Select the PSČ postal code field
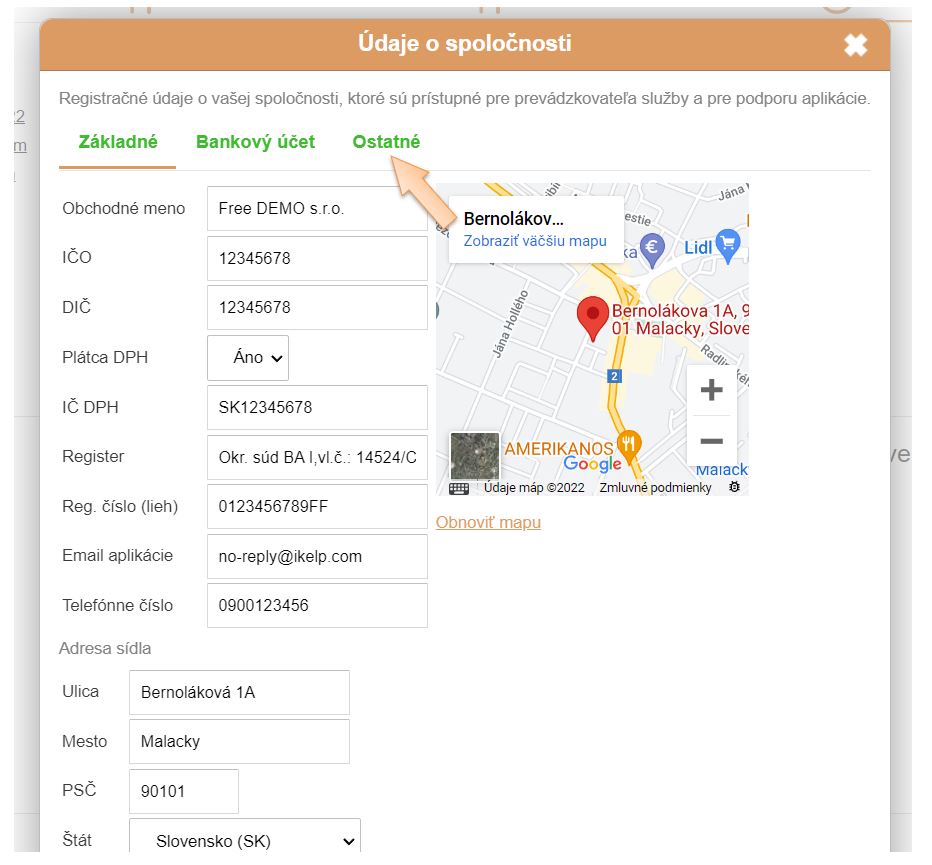The width and height of the screenshot is (932, 865). click(184, 792)
